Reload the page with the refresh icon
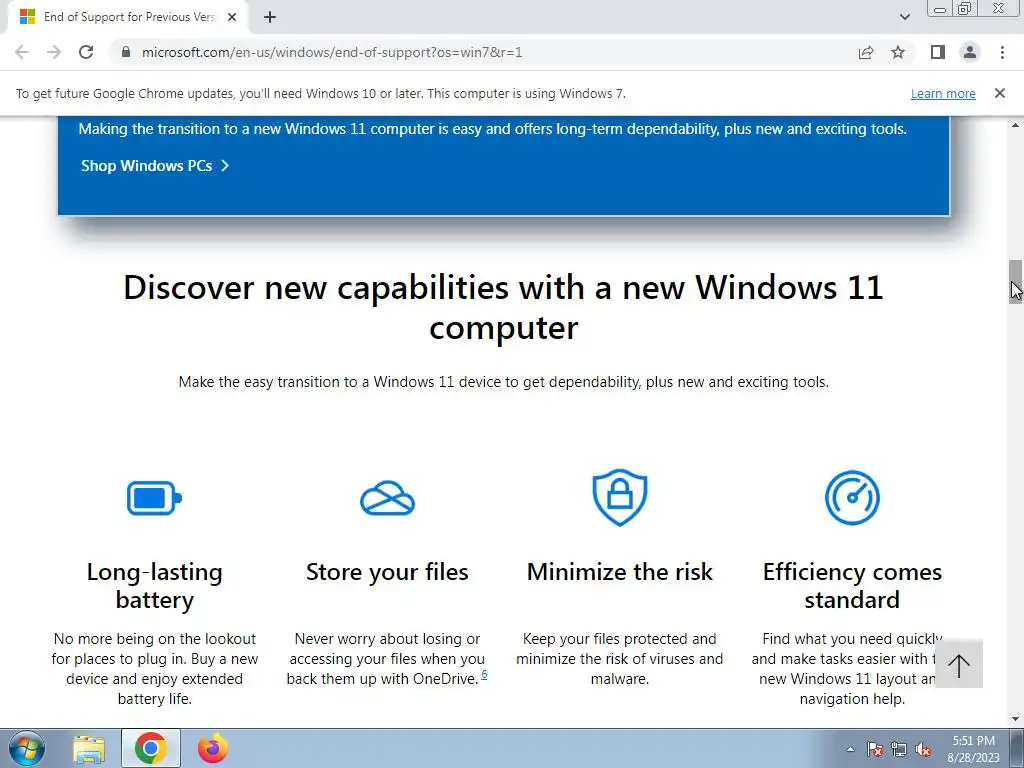 [x=86, y=52]
